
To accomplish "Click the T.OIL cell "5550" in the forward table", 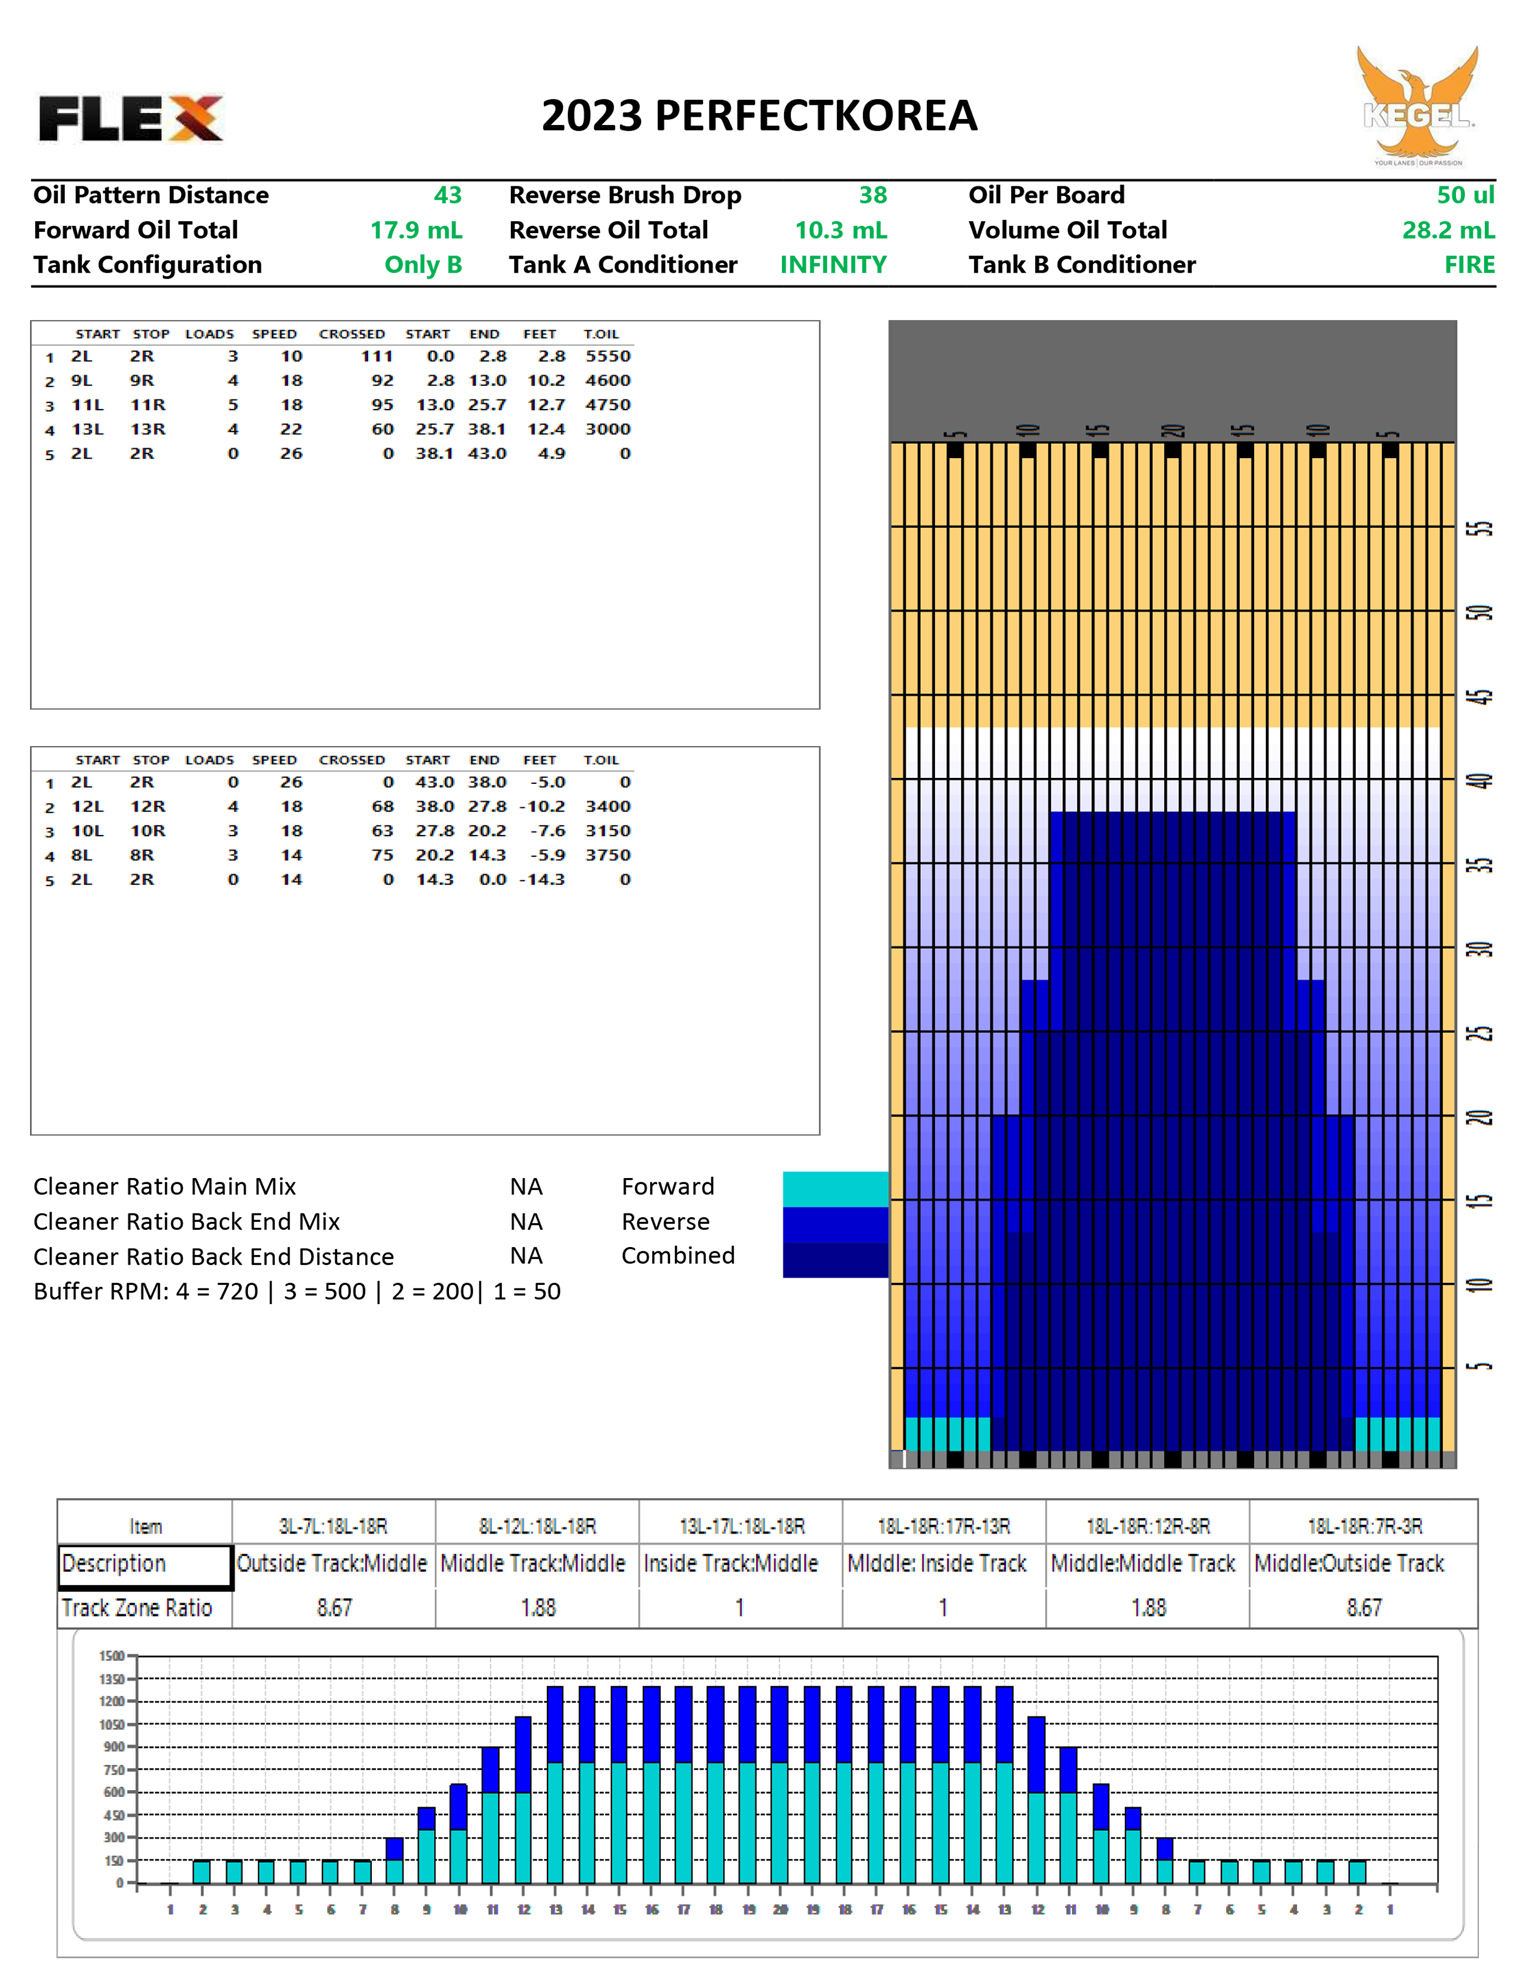I will coord(608,356).
